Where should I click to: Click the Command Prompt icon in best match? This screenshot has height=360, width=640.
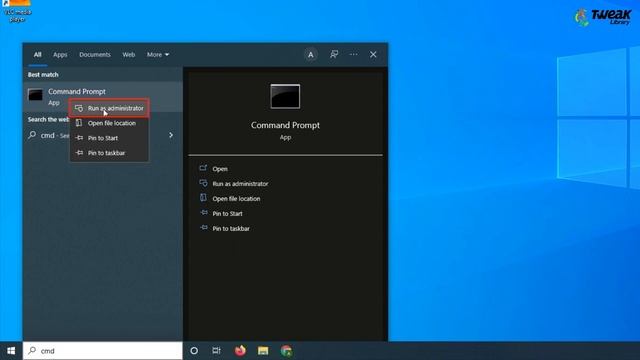tap(36, 95)
